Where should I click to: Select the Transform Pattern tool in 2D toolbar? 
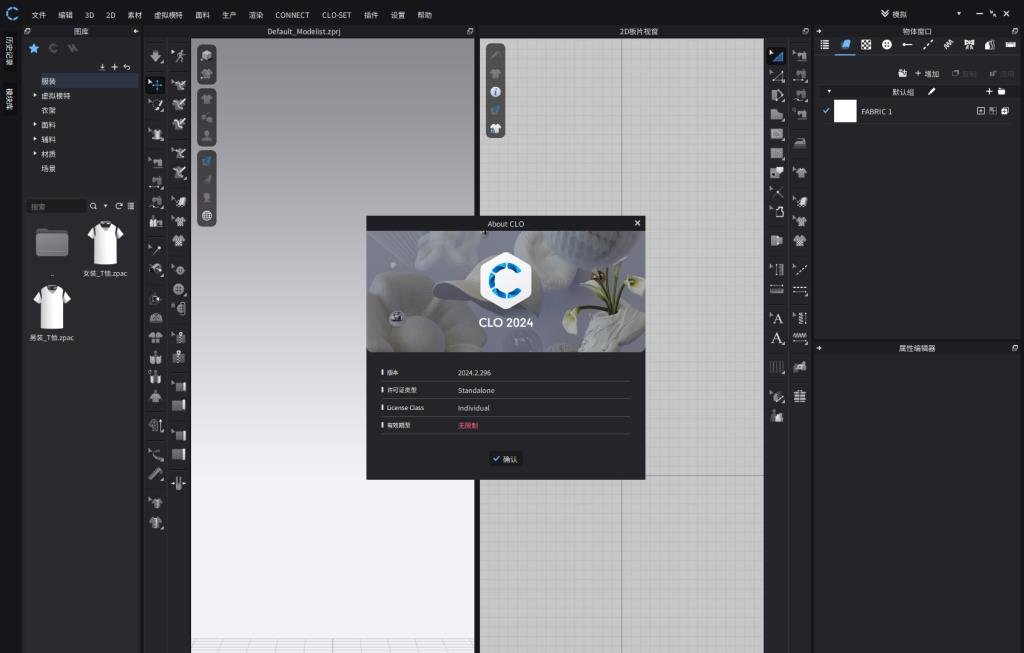click(776, 56)
